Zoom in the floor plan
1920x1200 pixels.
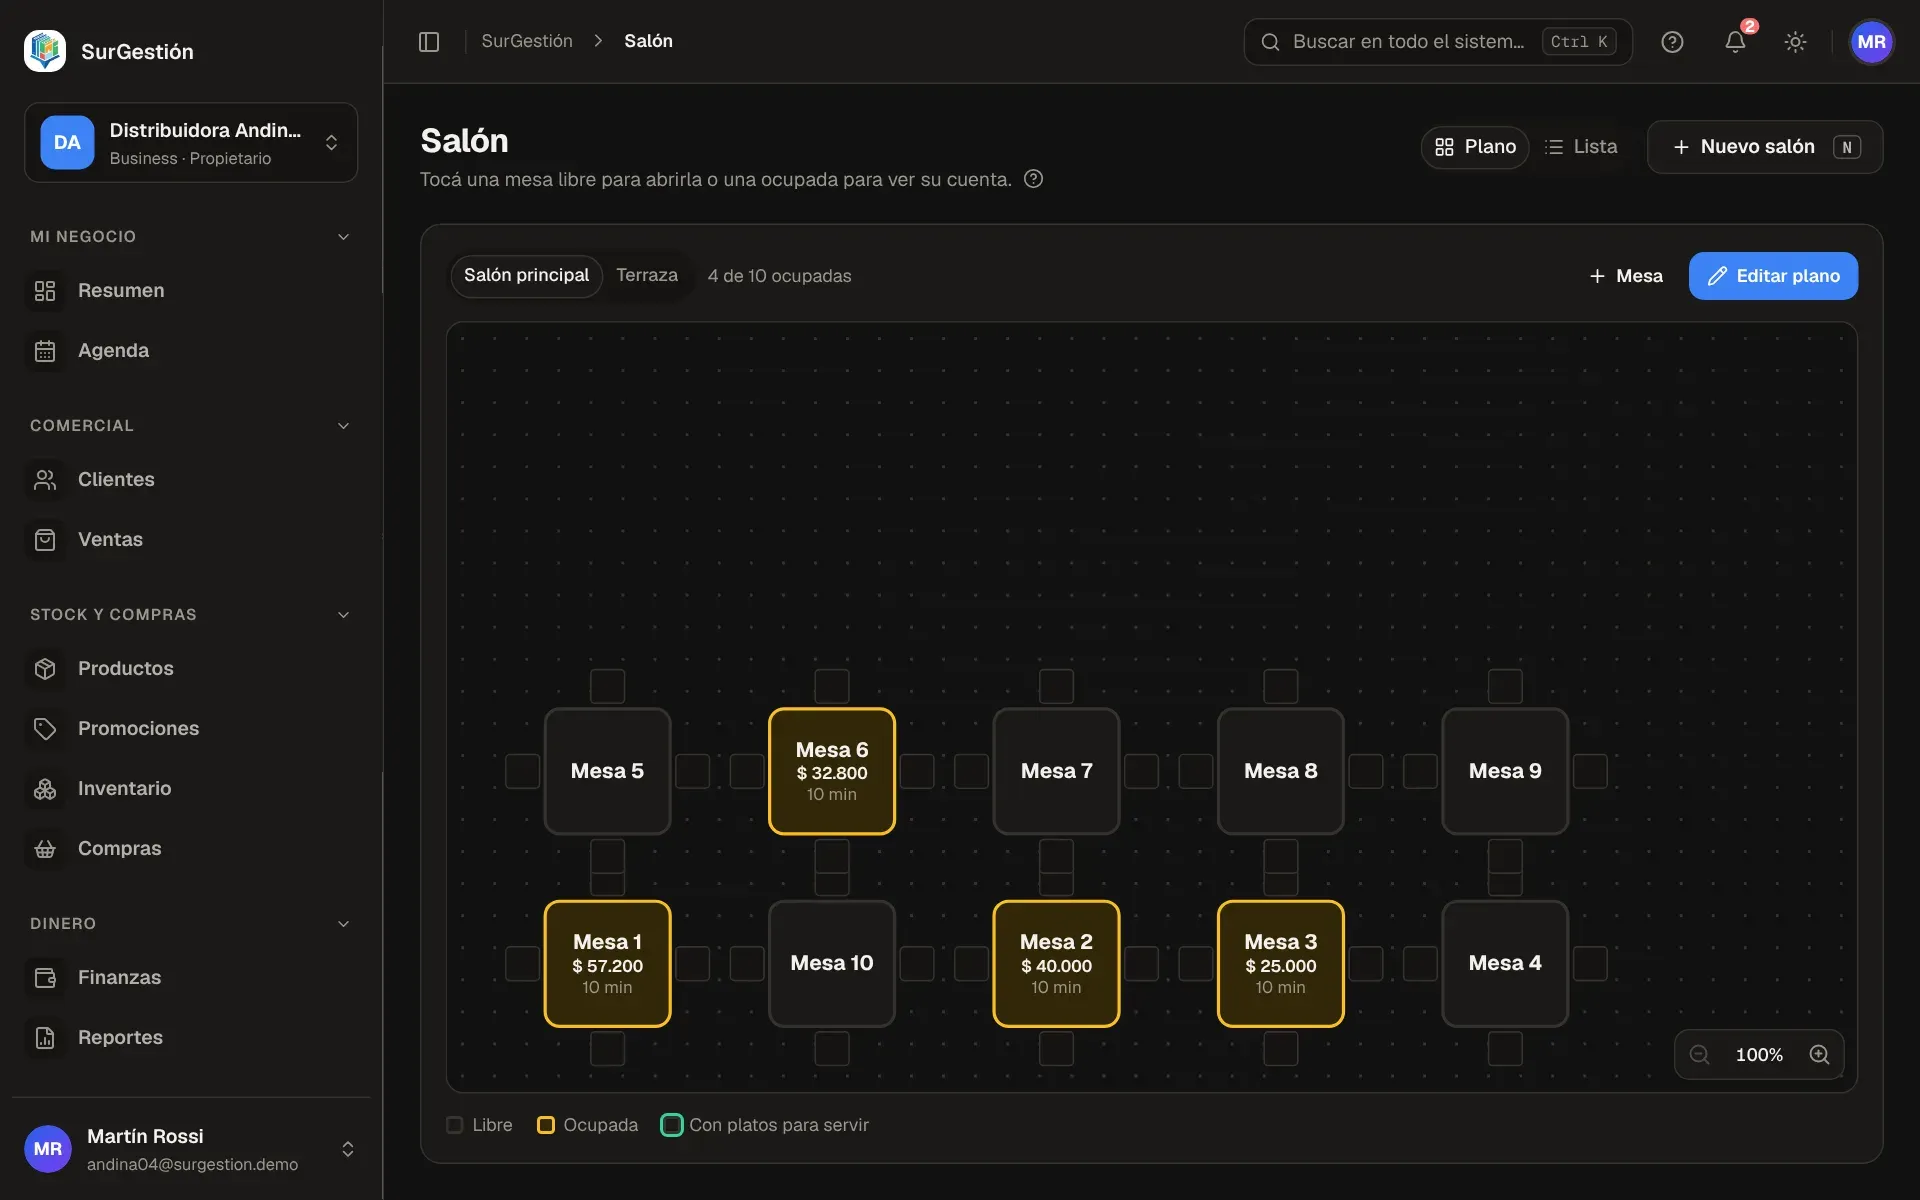(x=1819, y=1054)
